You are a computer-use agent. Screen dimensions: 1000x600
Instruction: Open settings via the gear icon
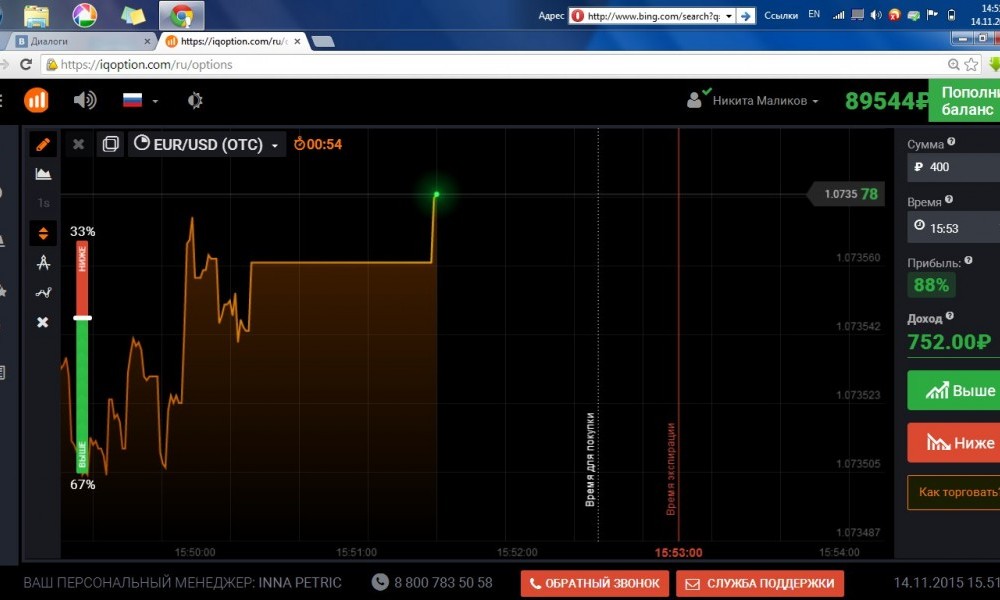tap(195, 100)
